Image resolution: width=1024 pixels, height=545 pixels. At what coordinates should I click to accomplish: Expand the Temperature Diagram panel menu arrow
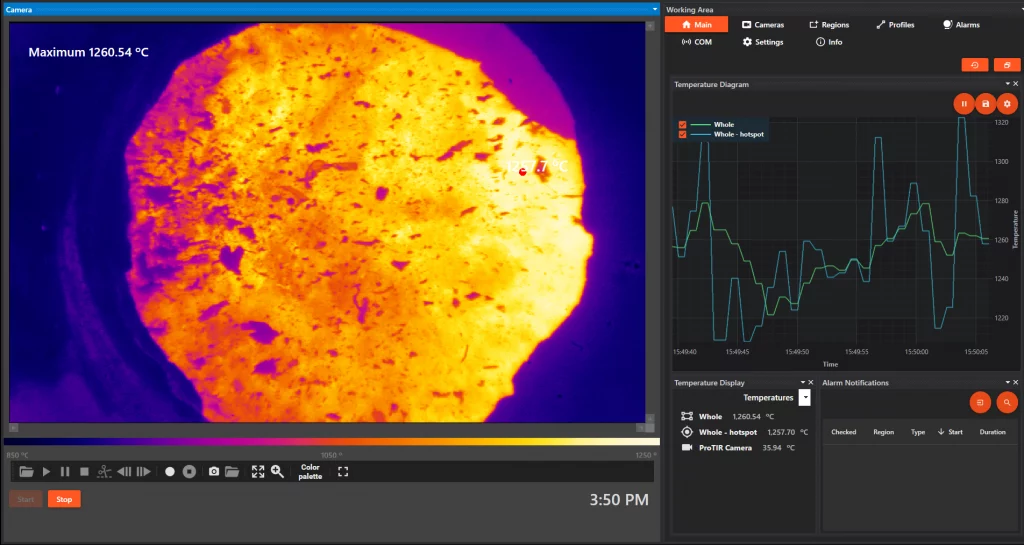click(x=1006, y=85)
